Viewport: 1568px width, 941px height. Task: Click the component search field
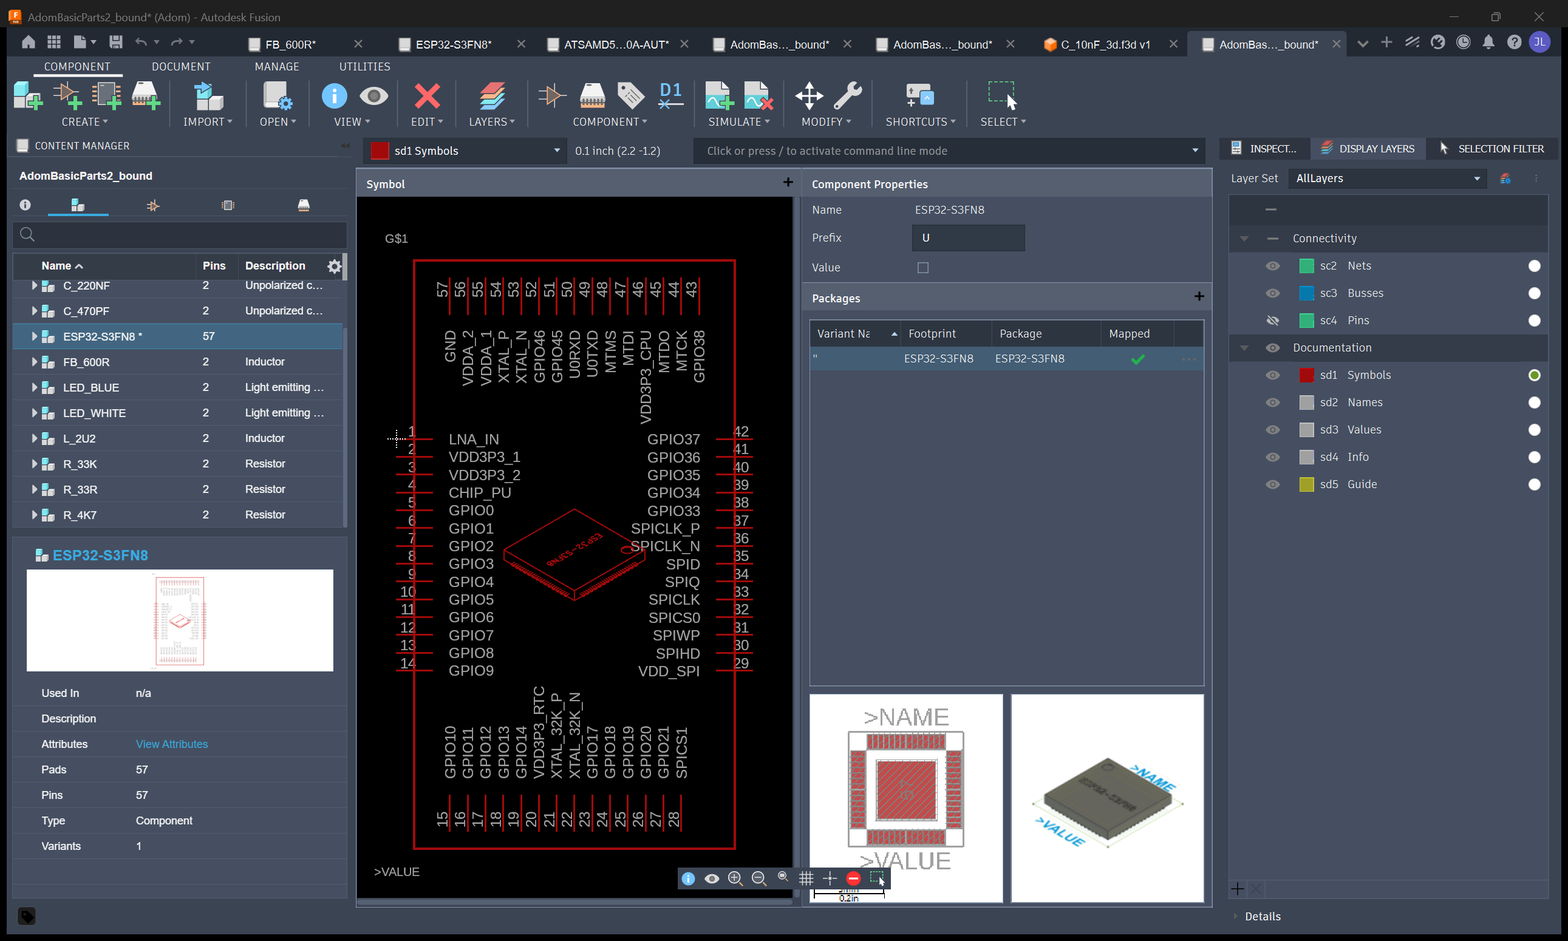[180, 235]
